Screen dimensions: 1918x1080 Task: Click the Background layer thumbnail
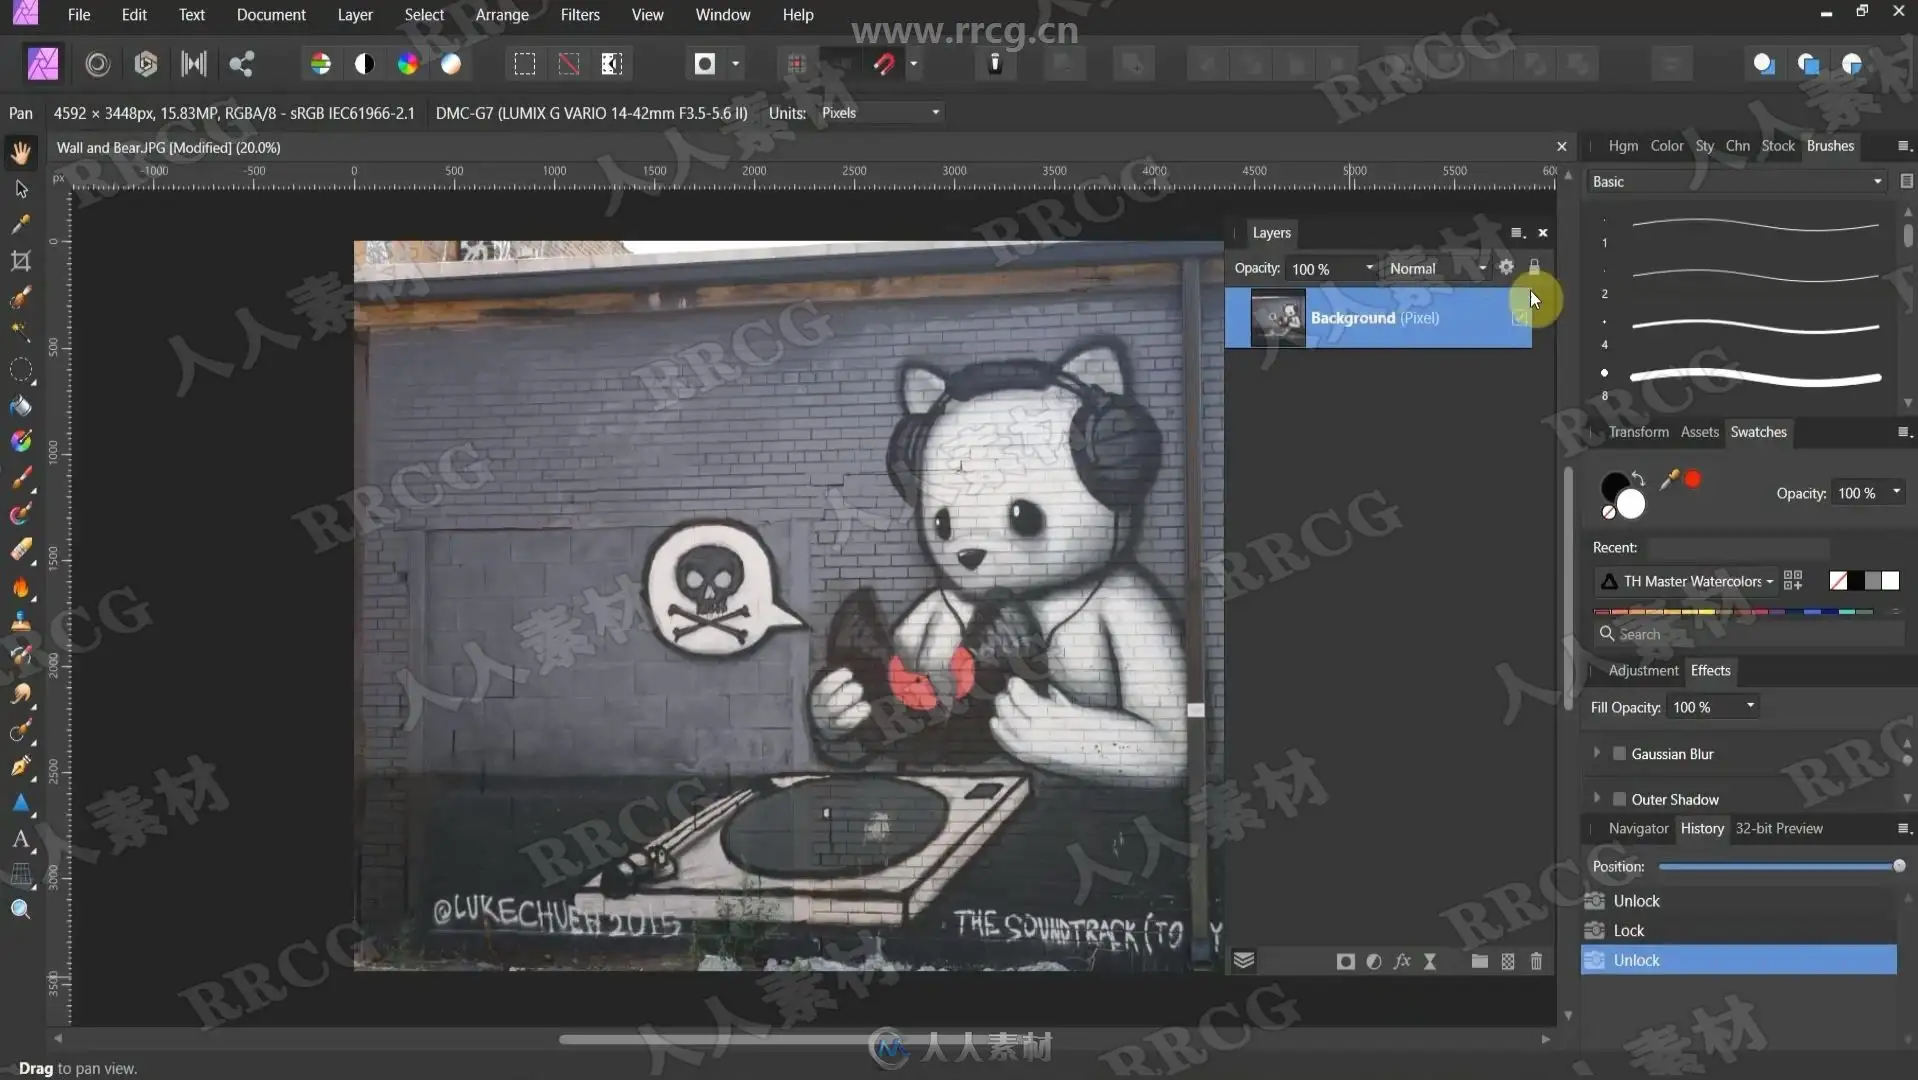coord(1278,318)
